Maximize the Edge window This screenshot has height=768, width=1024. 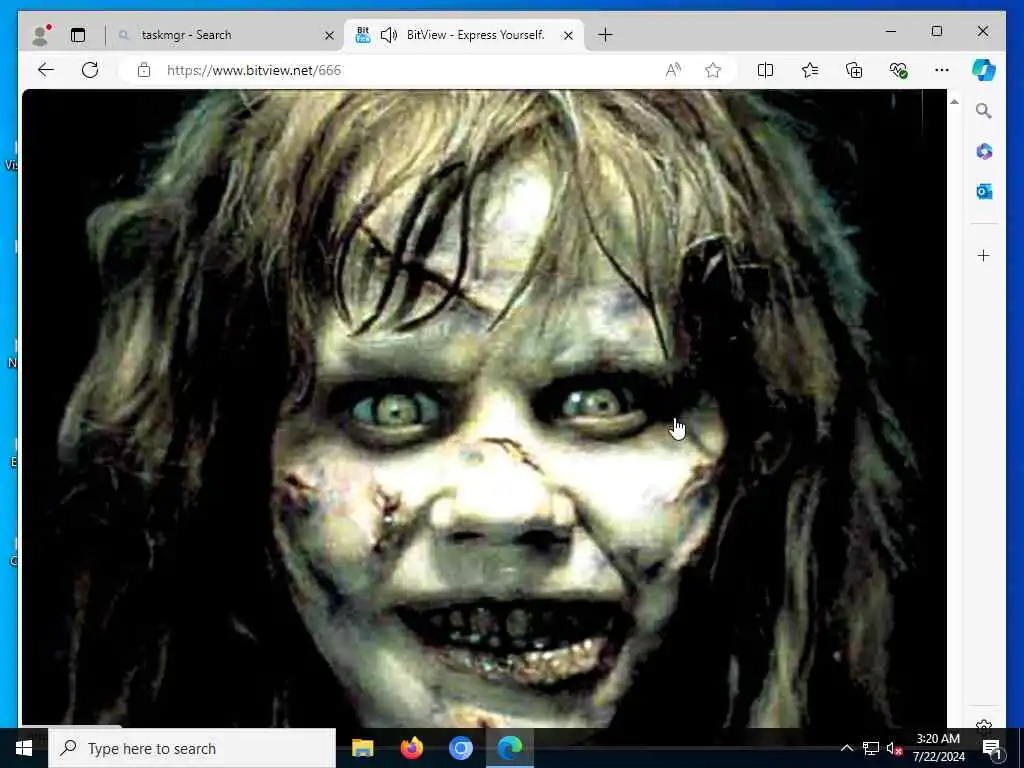936,31
